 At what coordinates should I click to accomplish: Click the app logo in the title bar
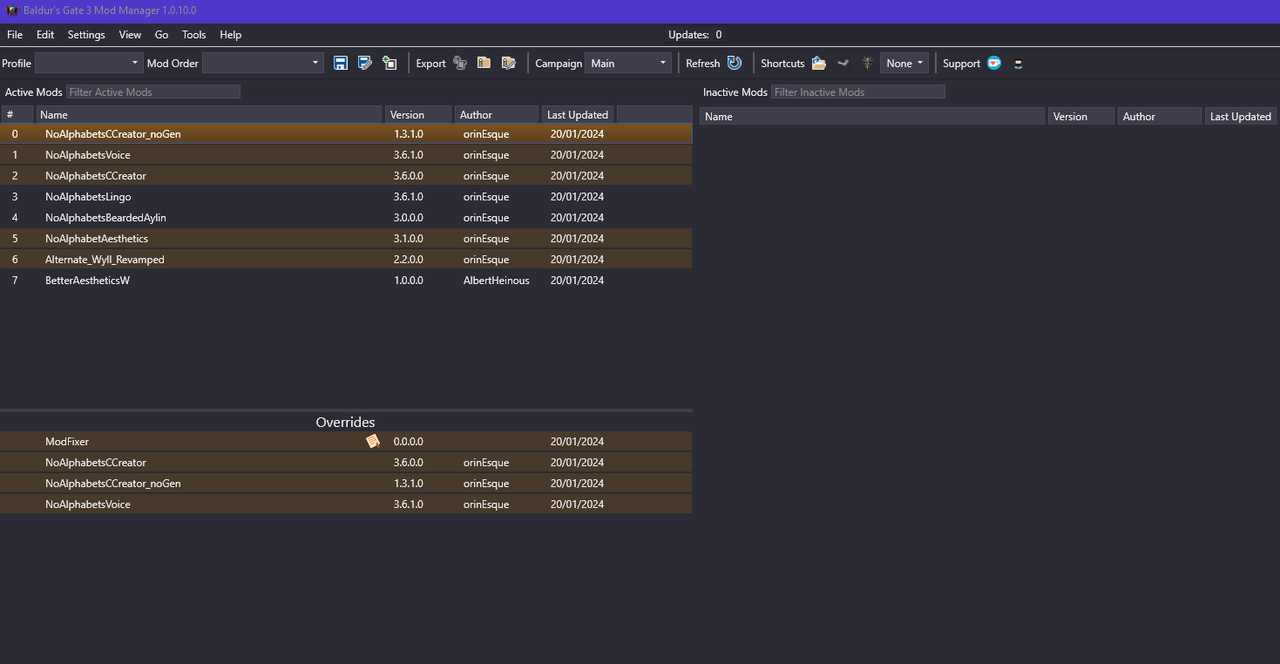coord(12,9)
